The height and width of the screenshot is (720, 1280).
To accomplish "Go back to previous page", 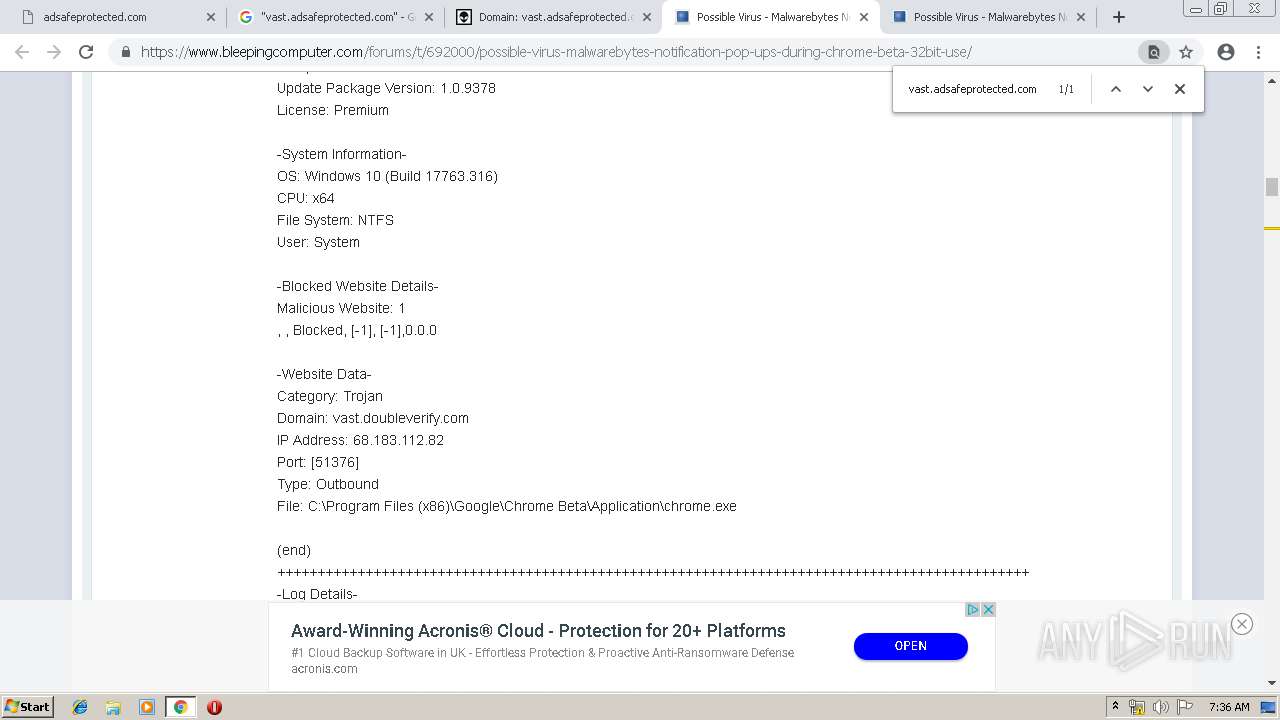I will point(22,52).
